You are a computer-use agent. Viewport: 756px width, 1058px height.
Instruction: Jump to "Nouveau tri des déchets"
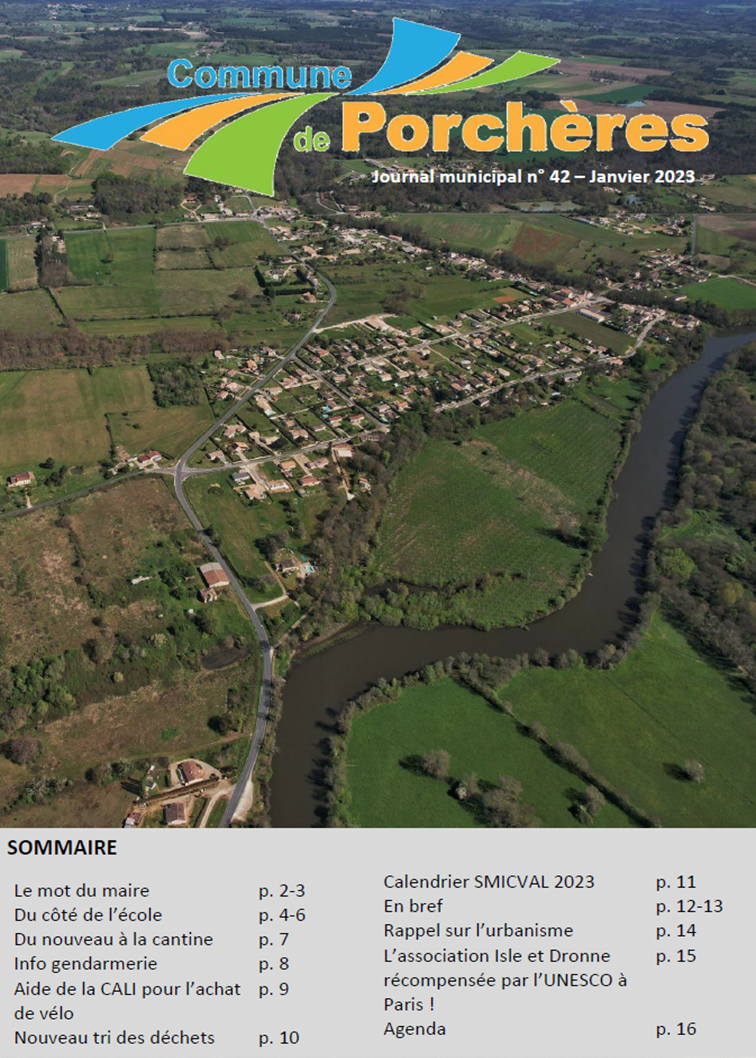114,1038
